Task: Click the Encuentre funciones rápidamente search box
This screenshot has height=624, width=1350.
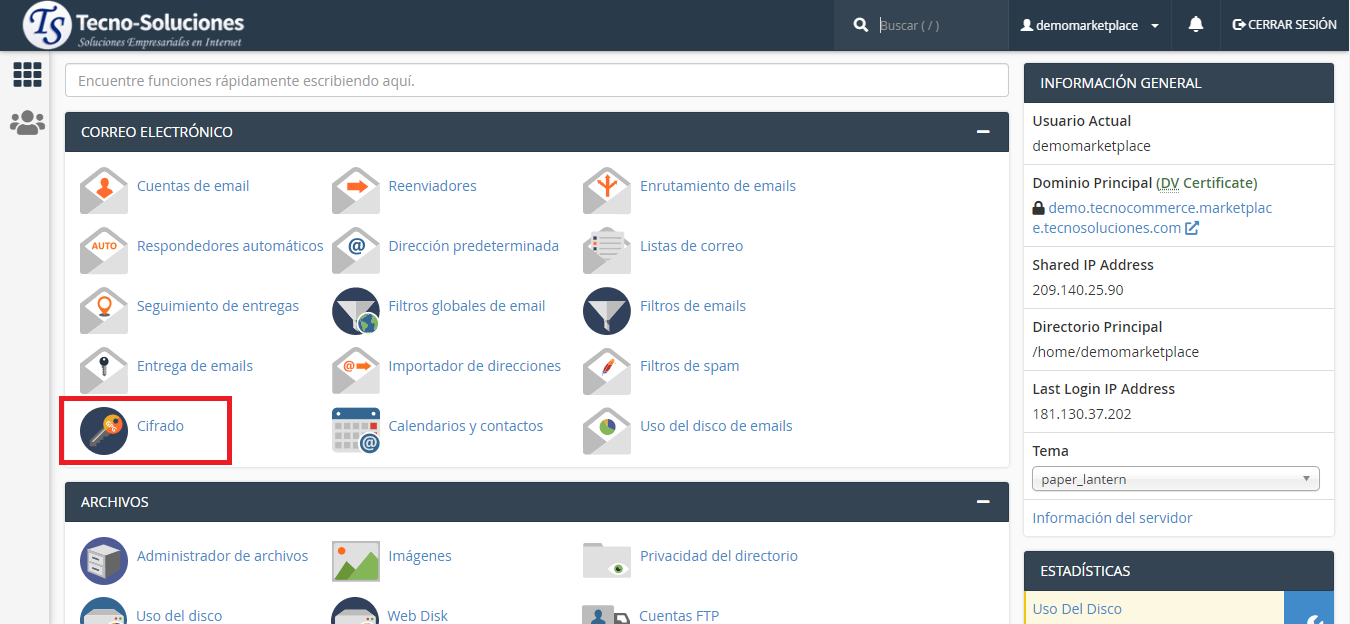Action: (x=536, y=80)
